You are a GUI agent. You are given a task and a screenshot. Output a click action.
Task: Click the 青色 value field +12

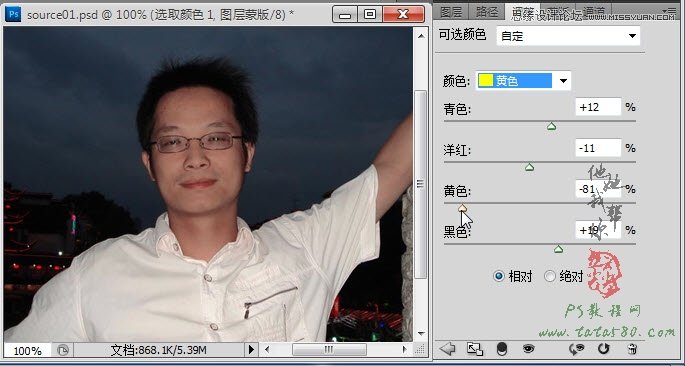[598, 107]
